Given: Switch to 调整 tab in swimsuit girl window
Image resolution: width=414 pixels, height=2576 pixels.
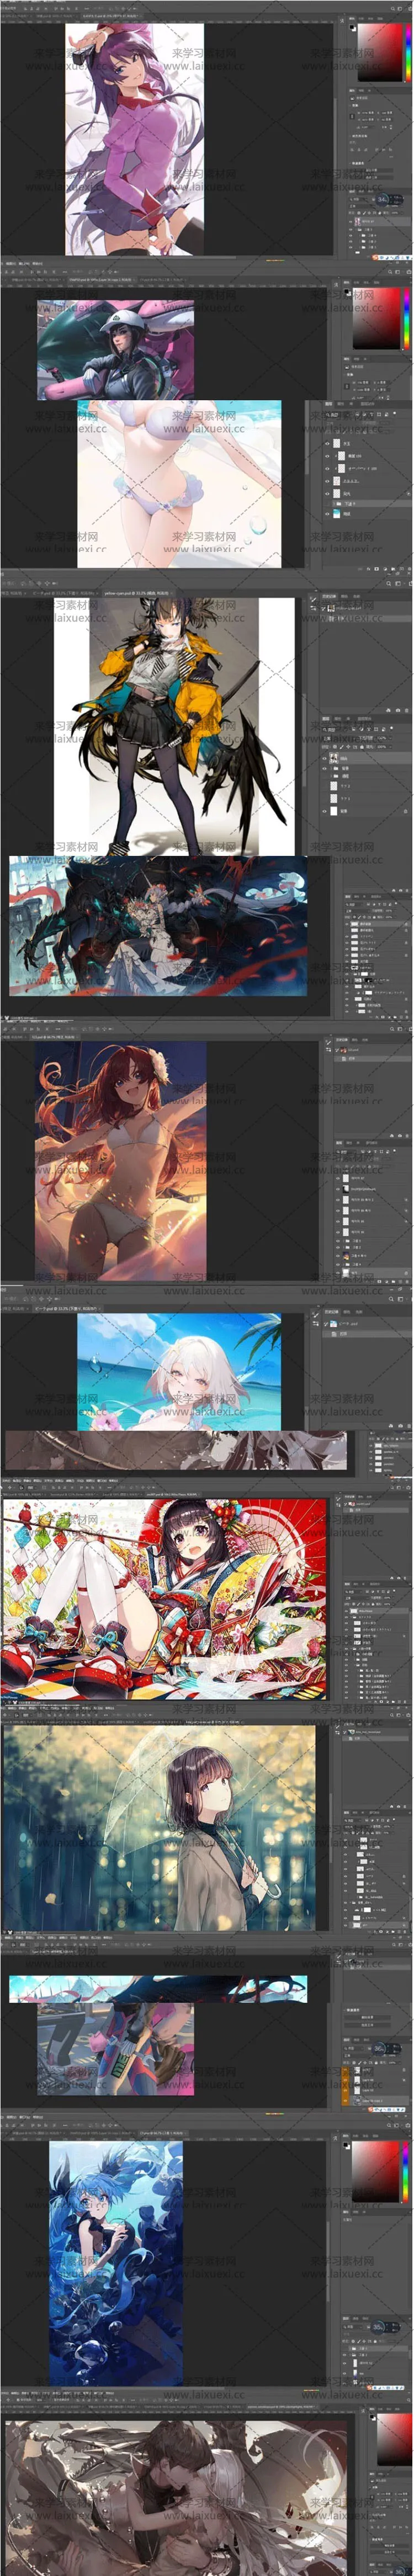Looking at the screenshot, I should (356, 359).
